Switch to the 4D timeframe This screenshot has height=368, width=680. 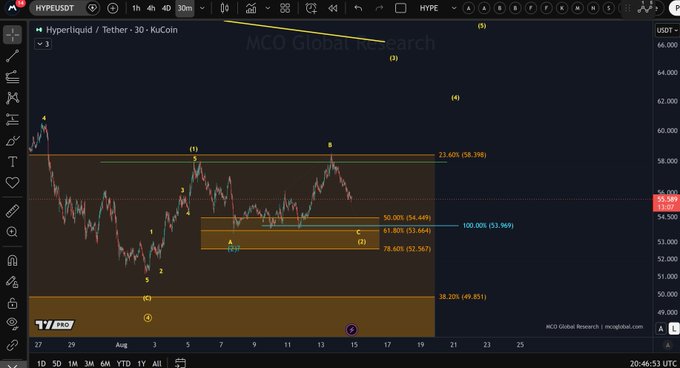pyautogui.click(x=166, y=8)
